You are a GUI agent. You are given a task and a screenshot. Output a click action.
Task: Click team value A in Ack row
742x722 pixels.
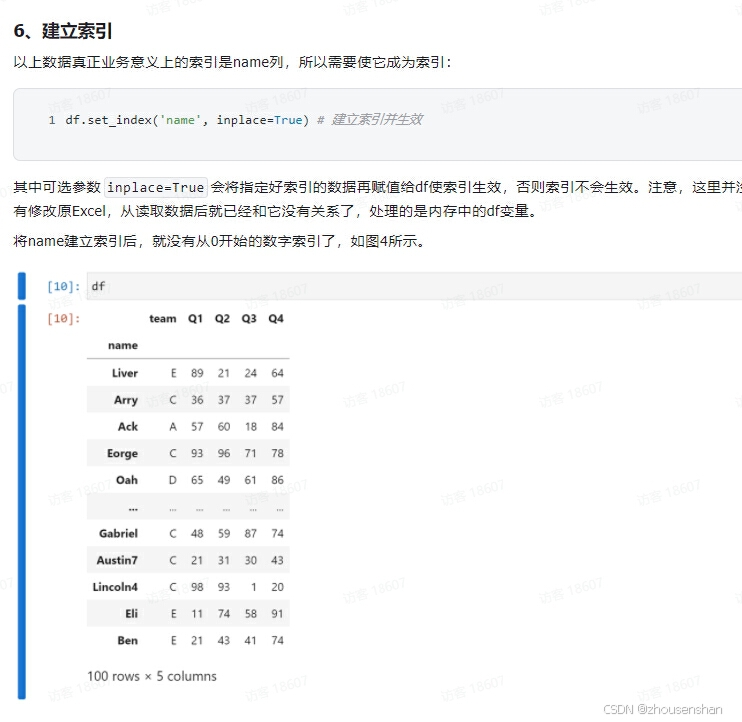tap(173, 427)
